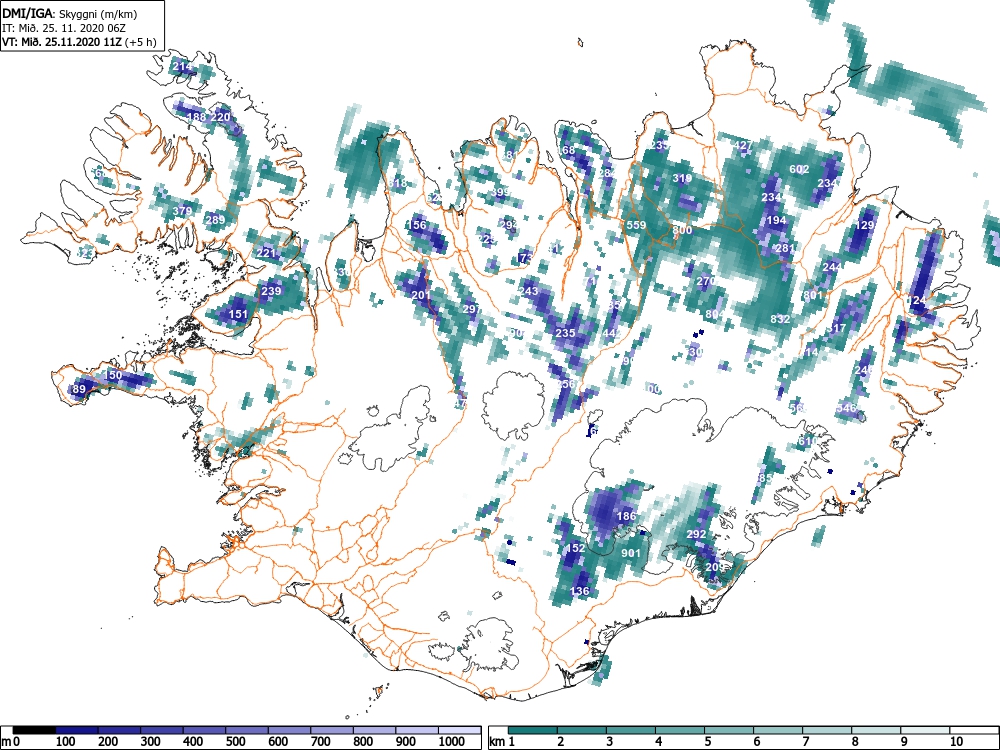
Task: Click the darkest teal swatch between km 1 and 2
Action: click(533, 730)
